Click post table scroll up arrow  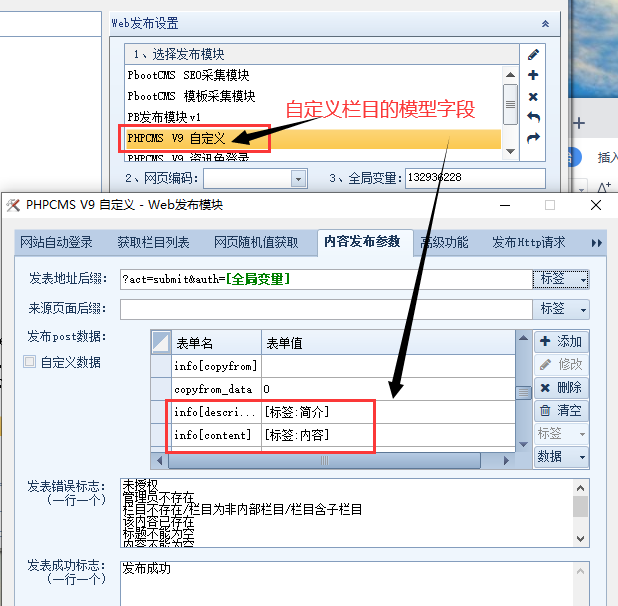[x=523, y=338]
